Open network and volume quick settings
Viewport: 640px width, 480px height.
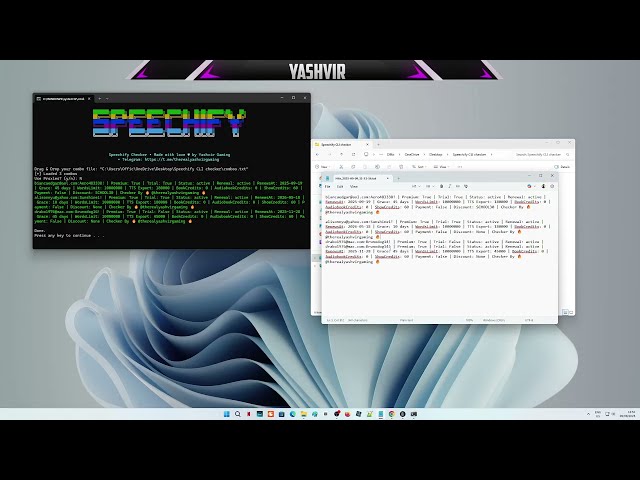click(x=610, y=414)
